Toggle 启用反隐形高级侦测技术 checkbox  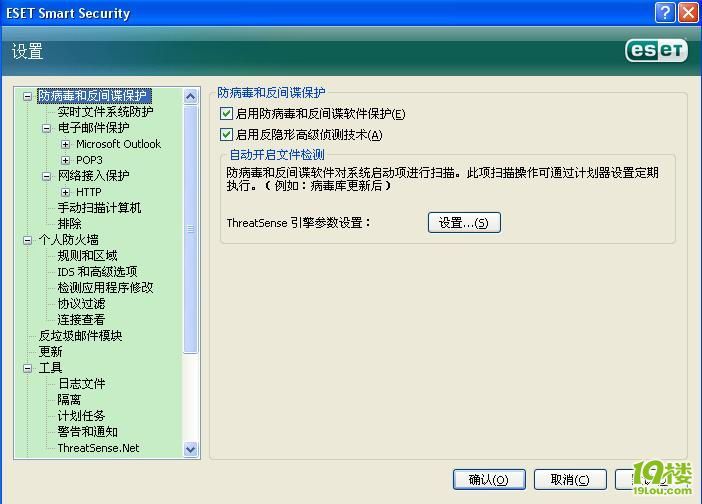pyautogui.click(x=226, y=134)
